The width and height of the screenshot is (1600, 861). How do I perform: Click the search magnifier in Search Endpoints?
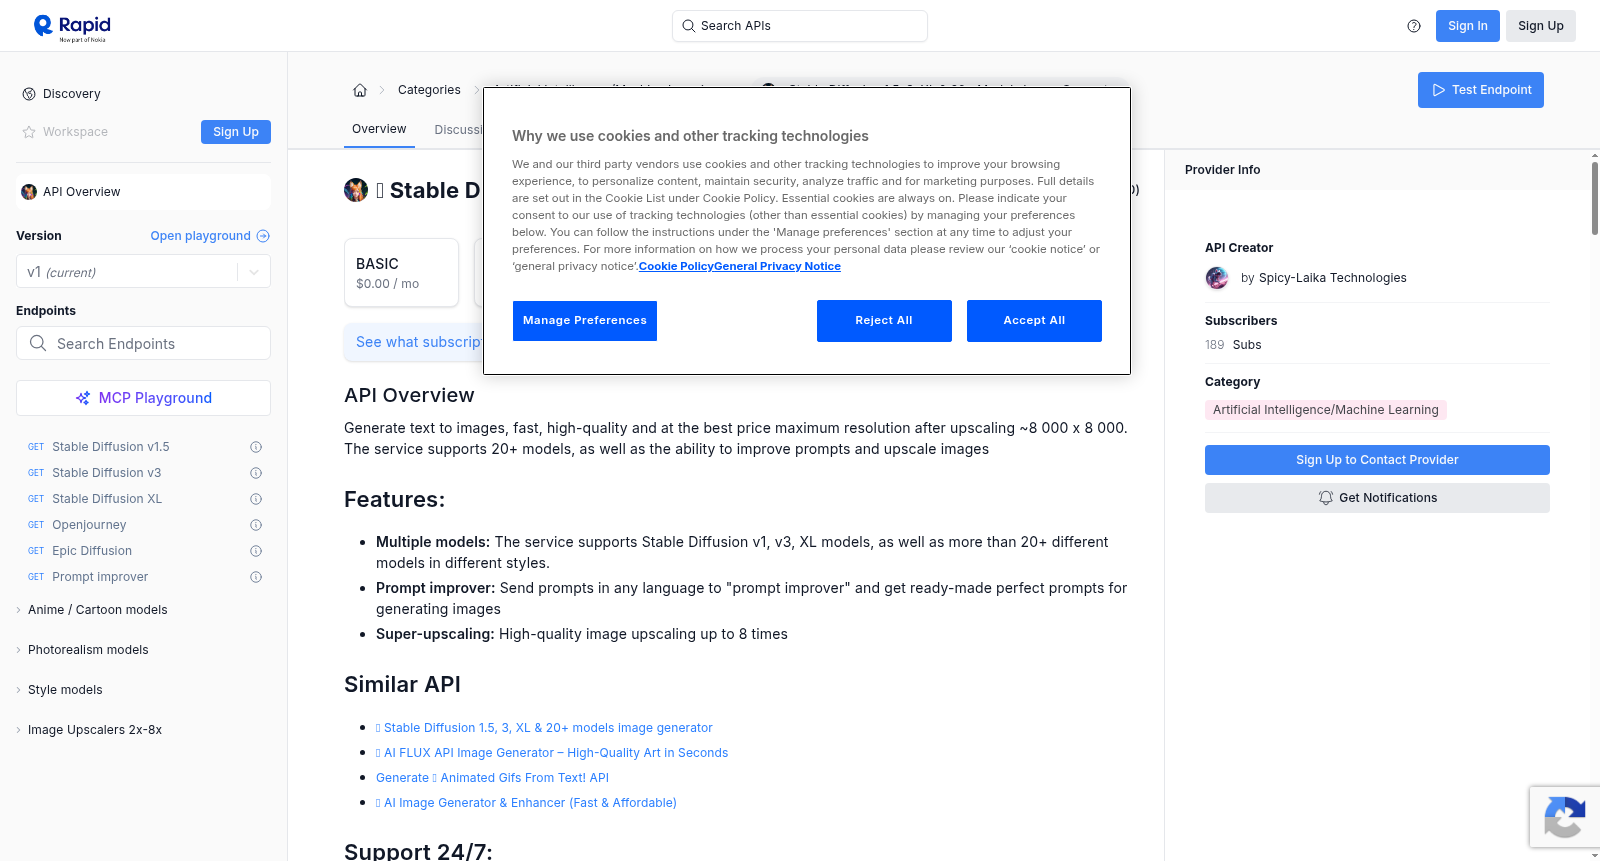coord(38,343)
